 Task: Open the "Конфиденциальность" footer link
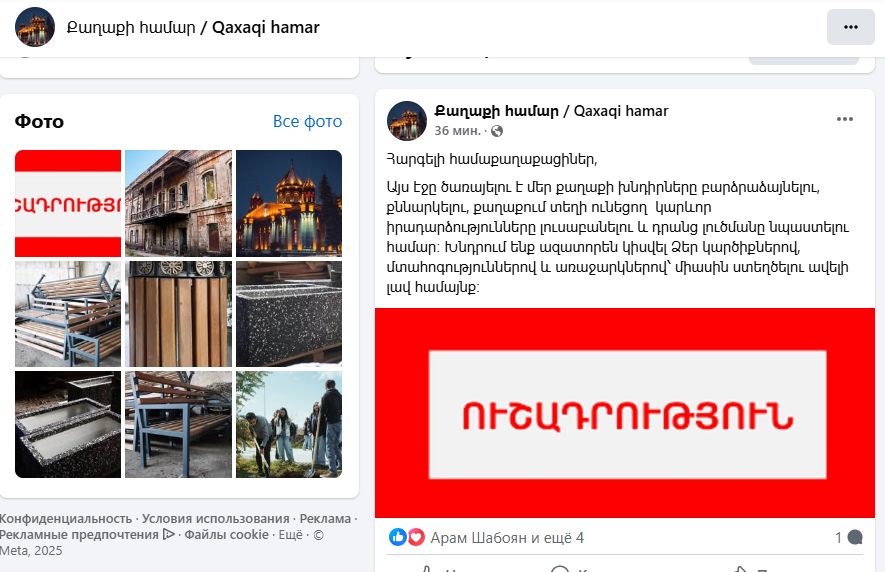pos(66,518)
